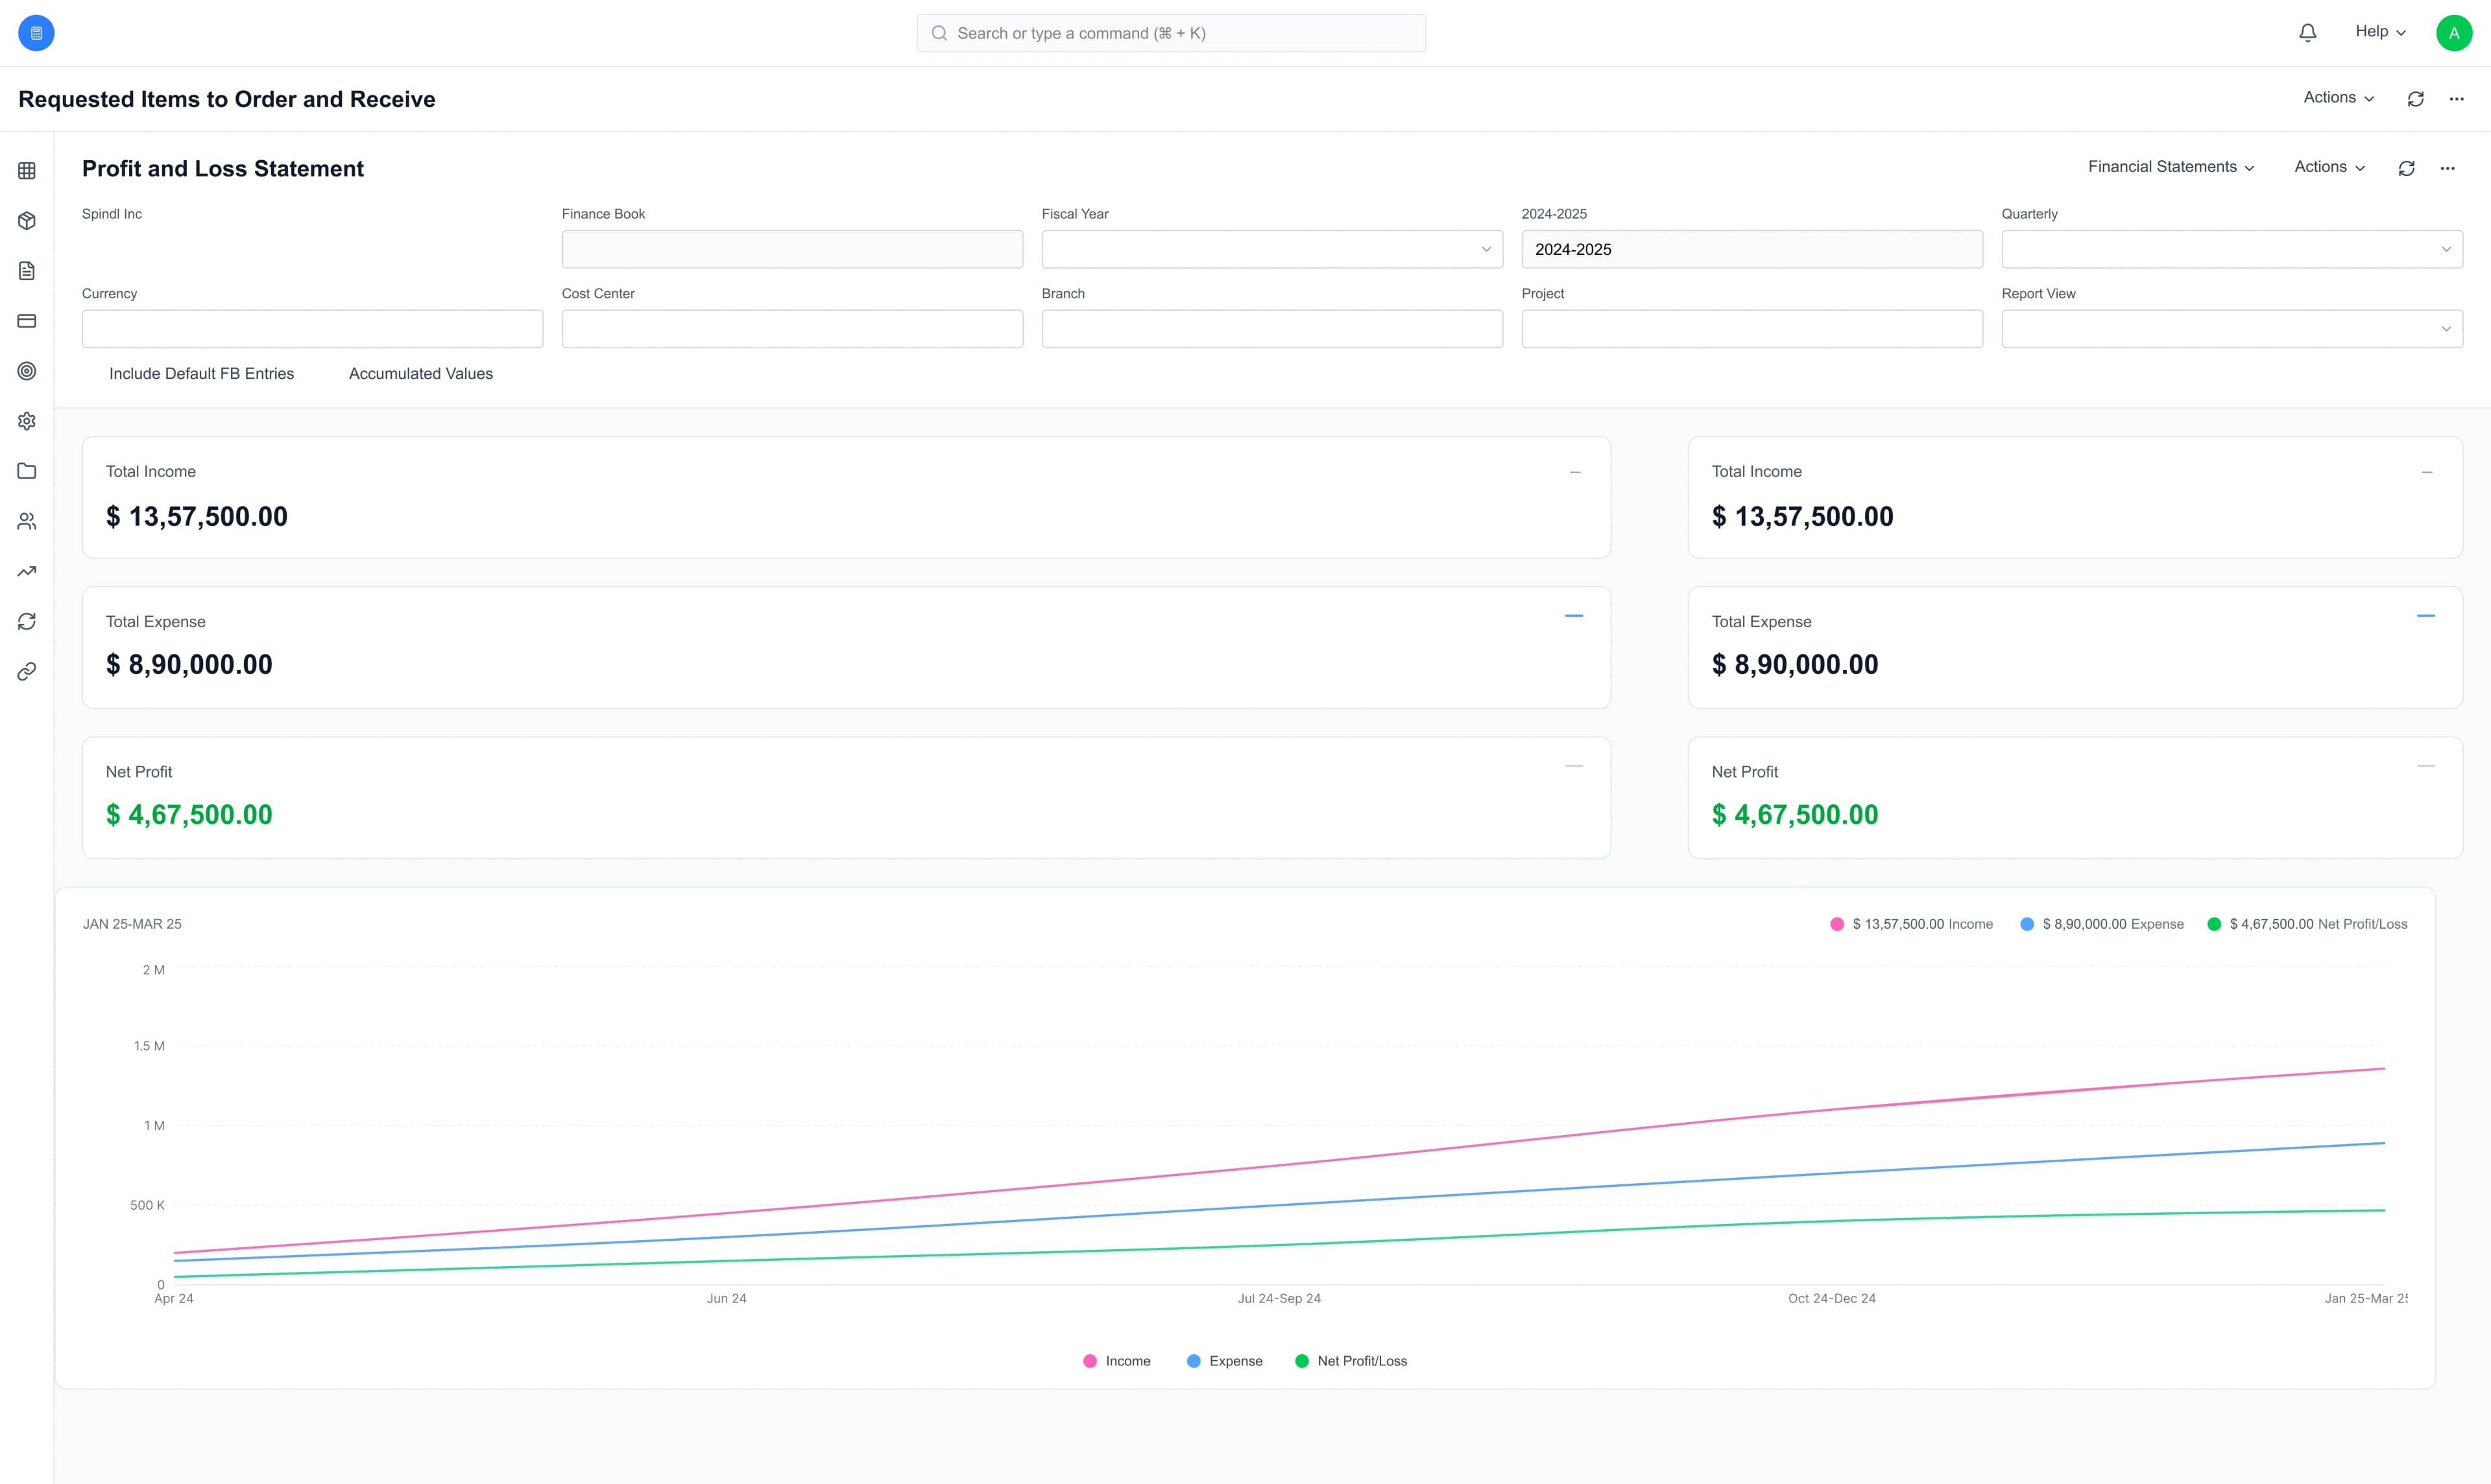Click the target/goals icon in the sidebar
The image size is (2491, 1484).
pyautogui.click(x=26, y=371)
